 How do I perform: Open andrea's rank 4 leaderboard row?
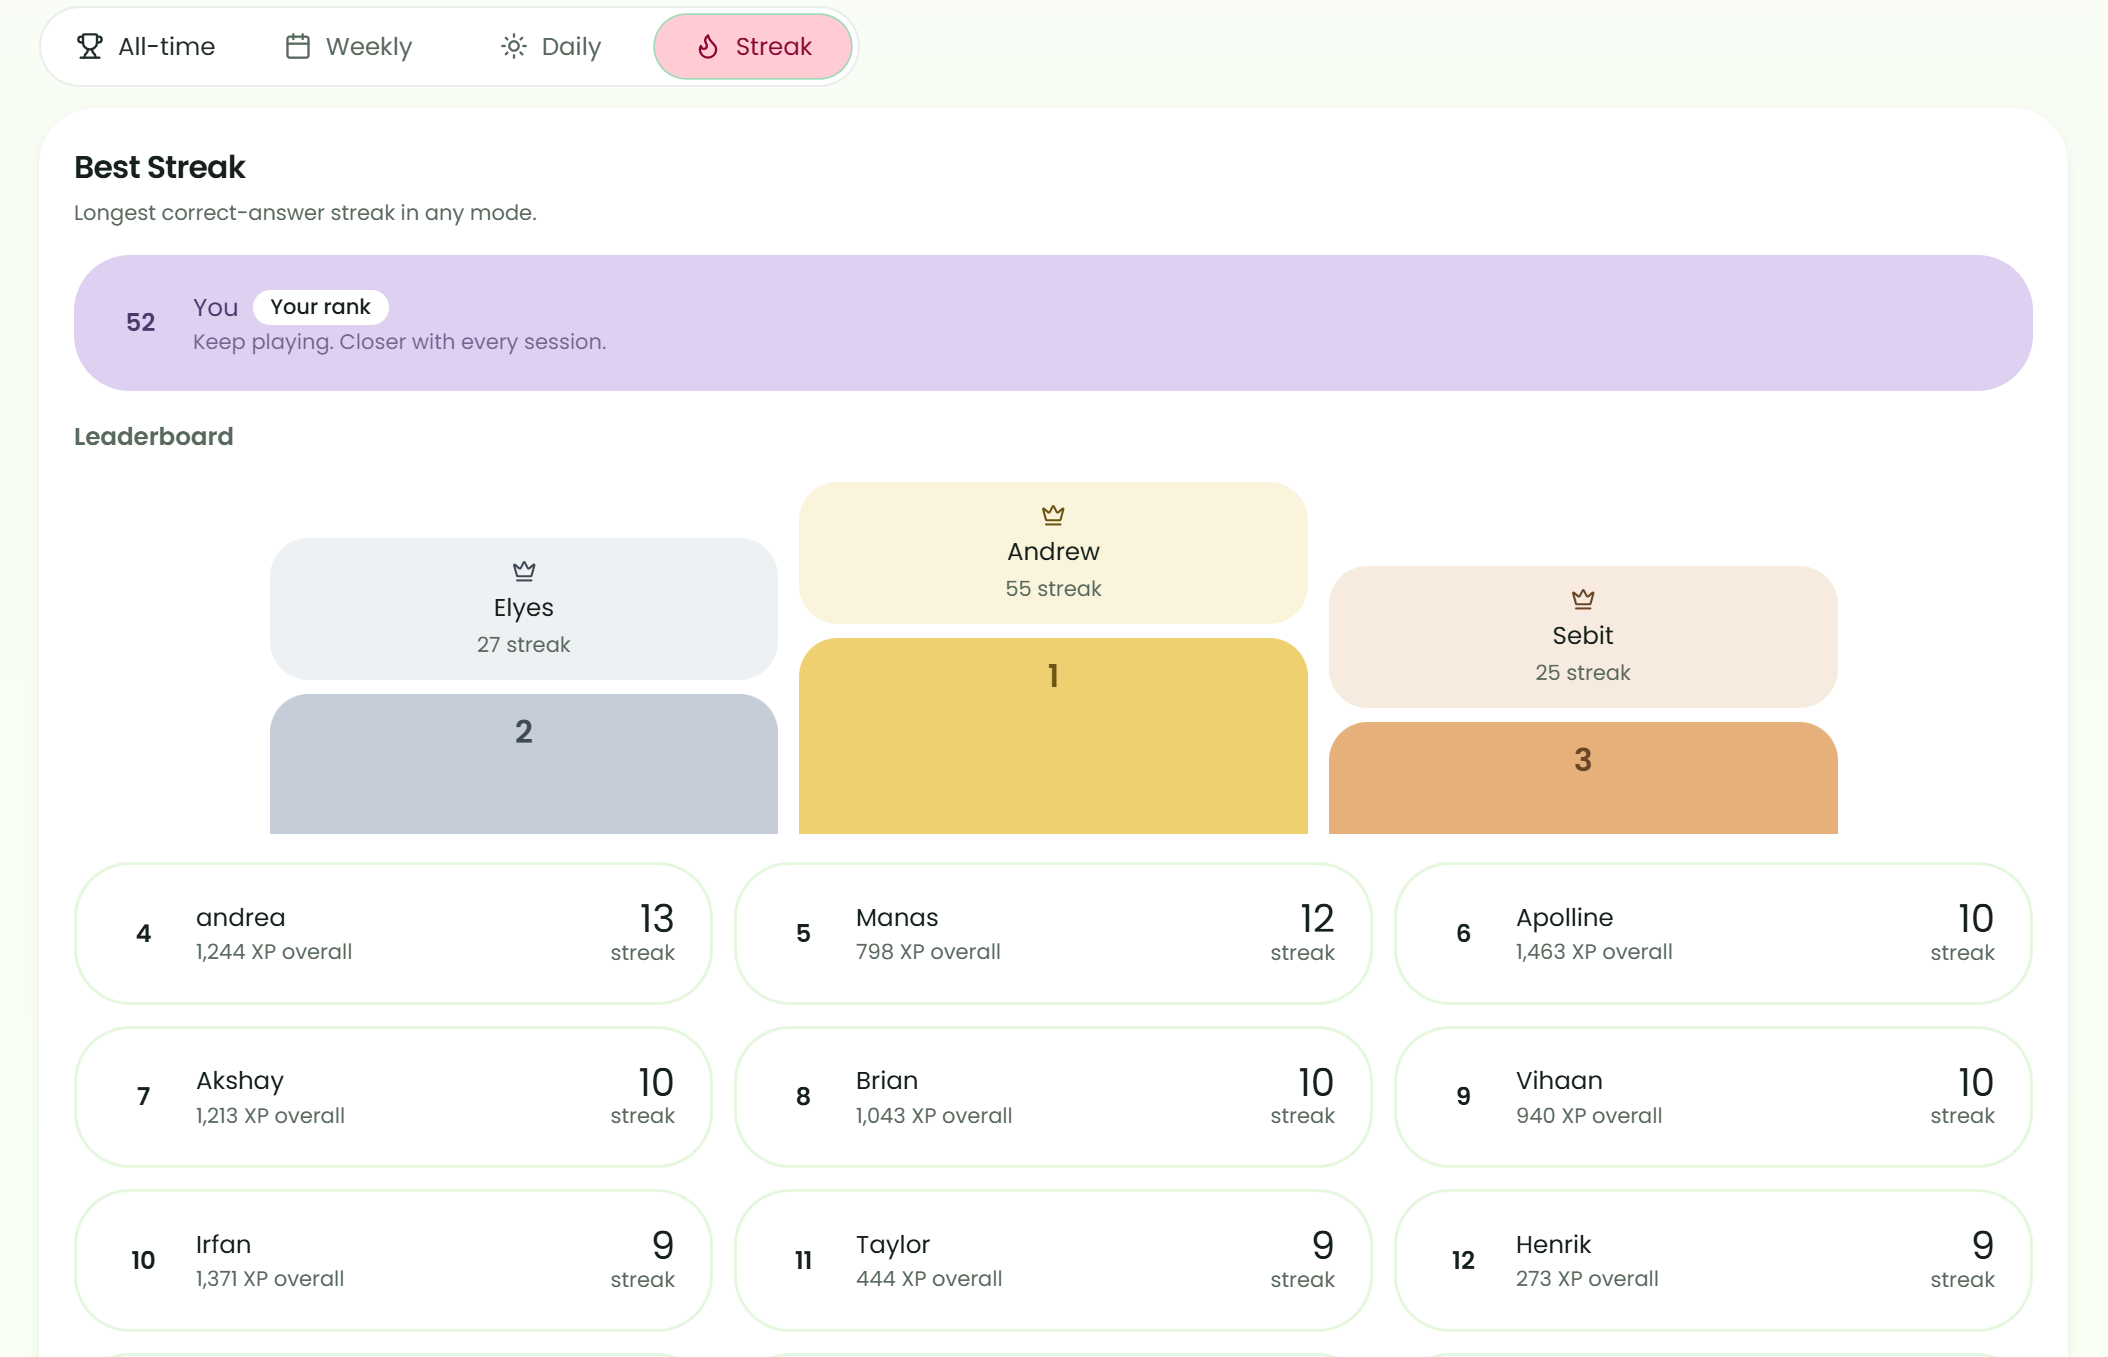pos(393,933)
